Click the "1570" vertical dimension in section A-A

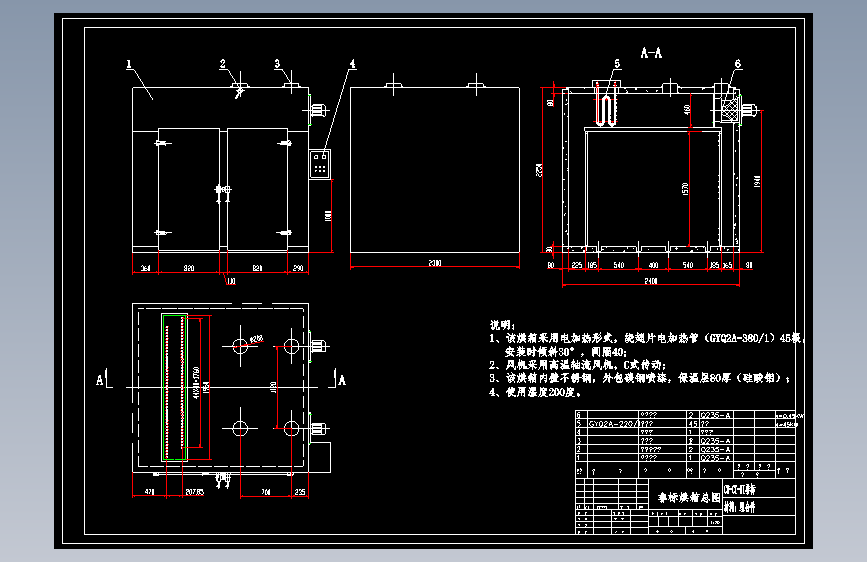[685, 189]
